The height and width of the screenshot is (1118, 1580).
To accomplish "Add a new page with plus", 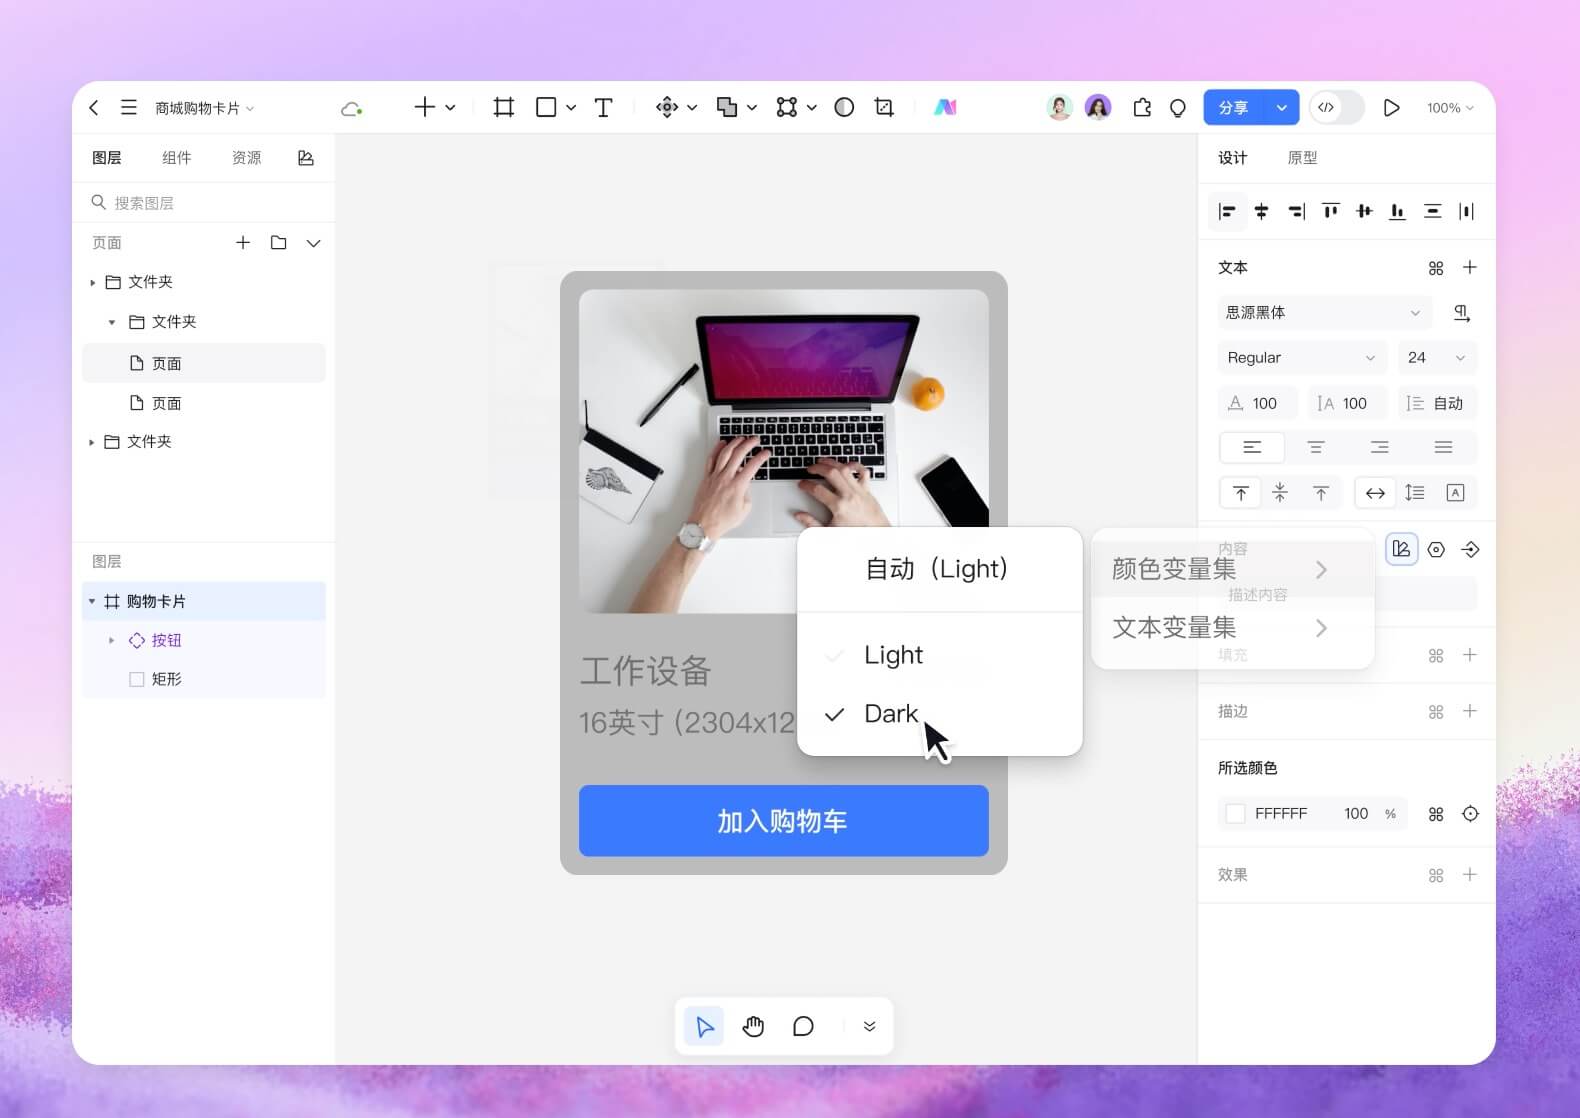I will pos(243,243).
